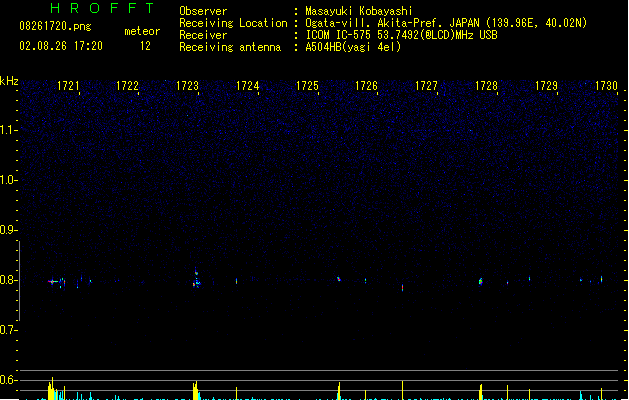Click the 1.0 kHz frequency label

coord(8,180)
